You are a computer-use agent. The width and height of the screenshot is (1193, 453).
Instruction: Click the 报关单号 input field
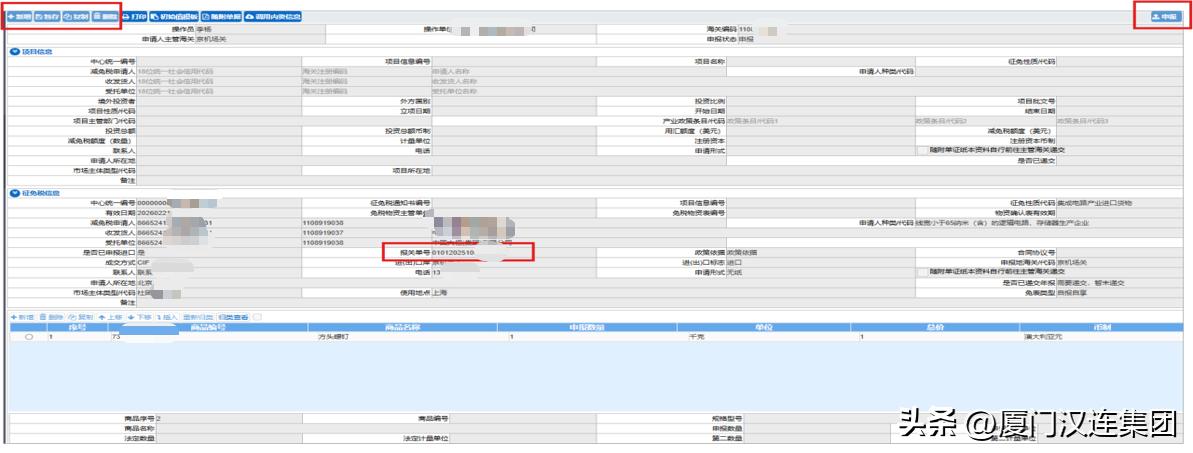click(x=514, y=252)
